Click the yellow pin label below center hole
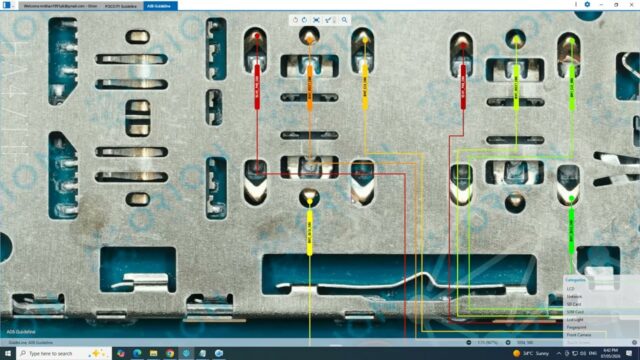The height and width of the screenshot is (360, 640). [x=310, y=233]
